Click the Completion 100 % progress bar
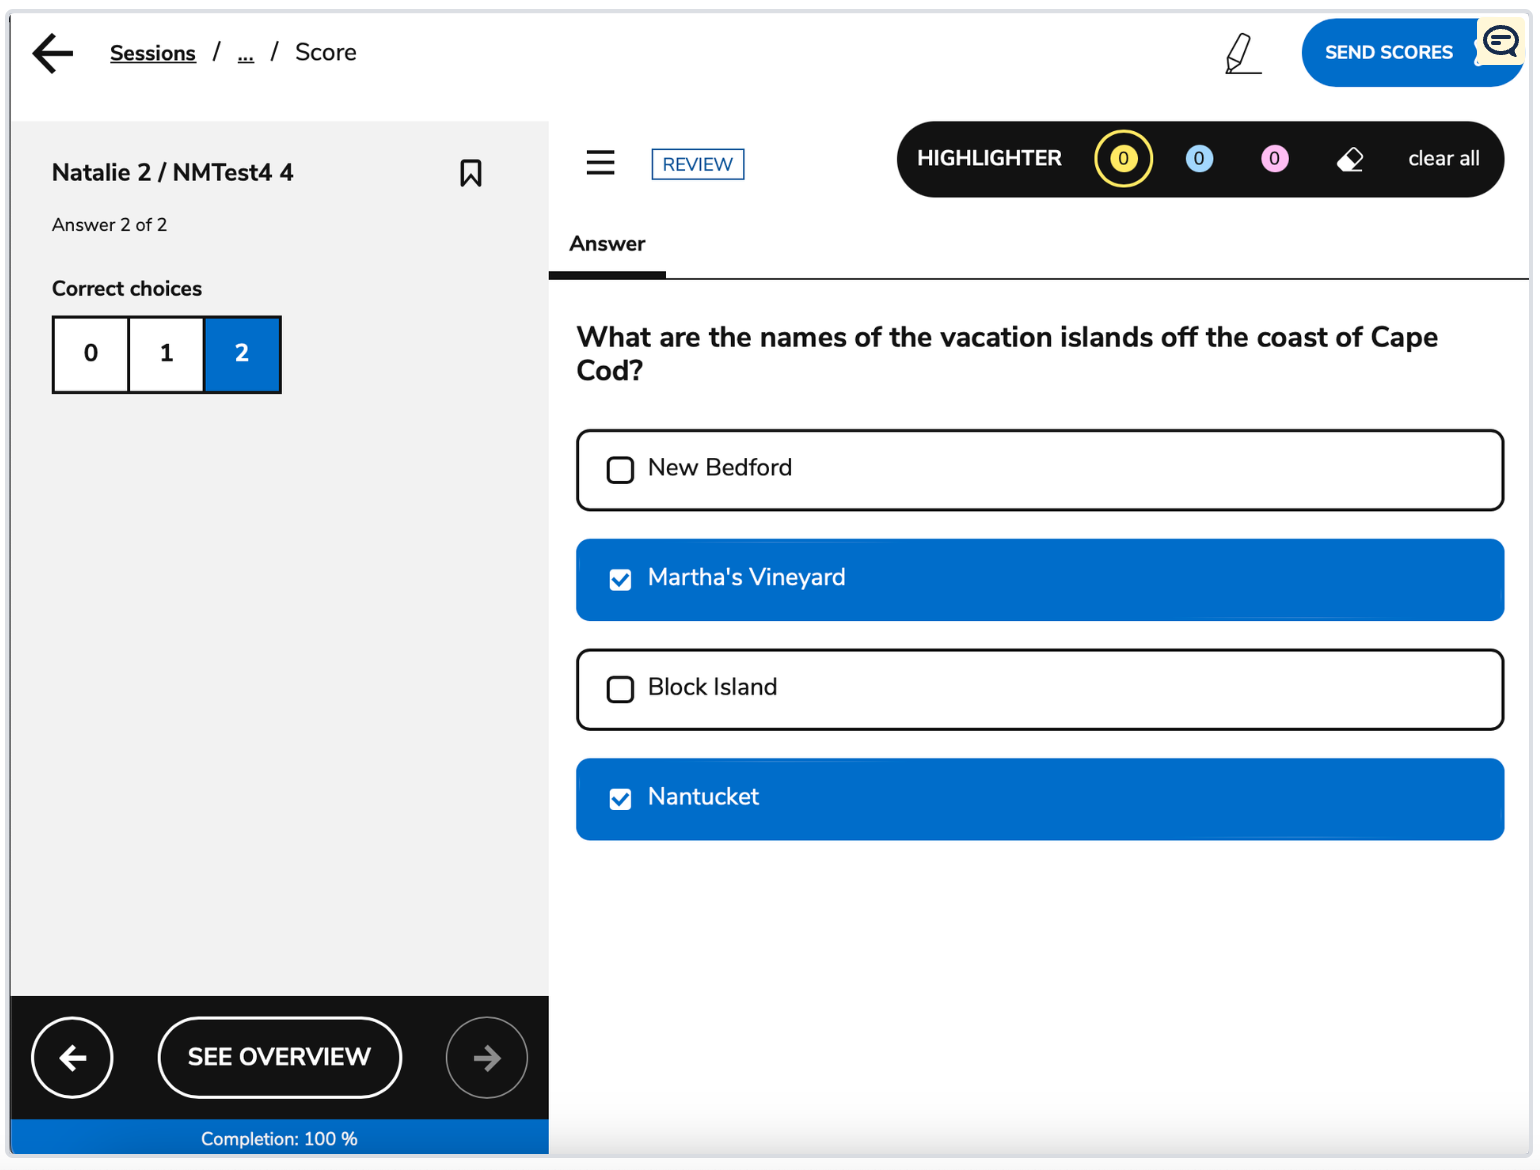 click(279, 1138)
